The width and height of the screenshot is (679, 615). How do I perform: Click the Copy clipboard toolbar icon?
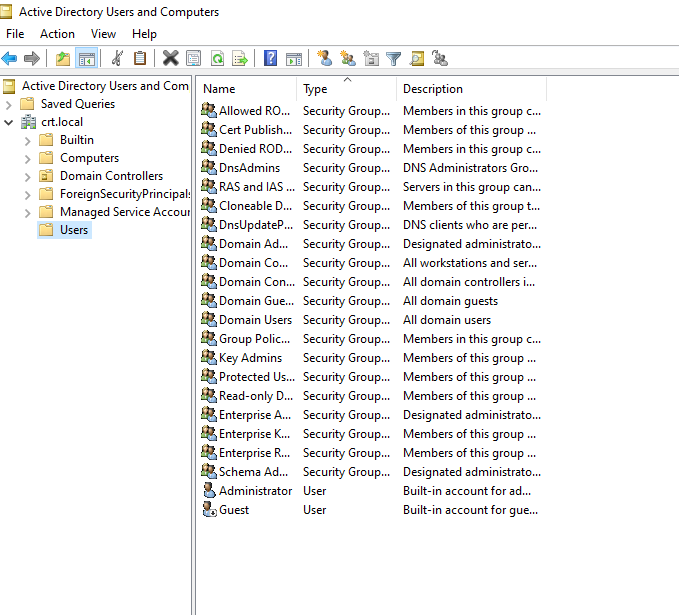(140, 58)
